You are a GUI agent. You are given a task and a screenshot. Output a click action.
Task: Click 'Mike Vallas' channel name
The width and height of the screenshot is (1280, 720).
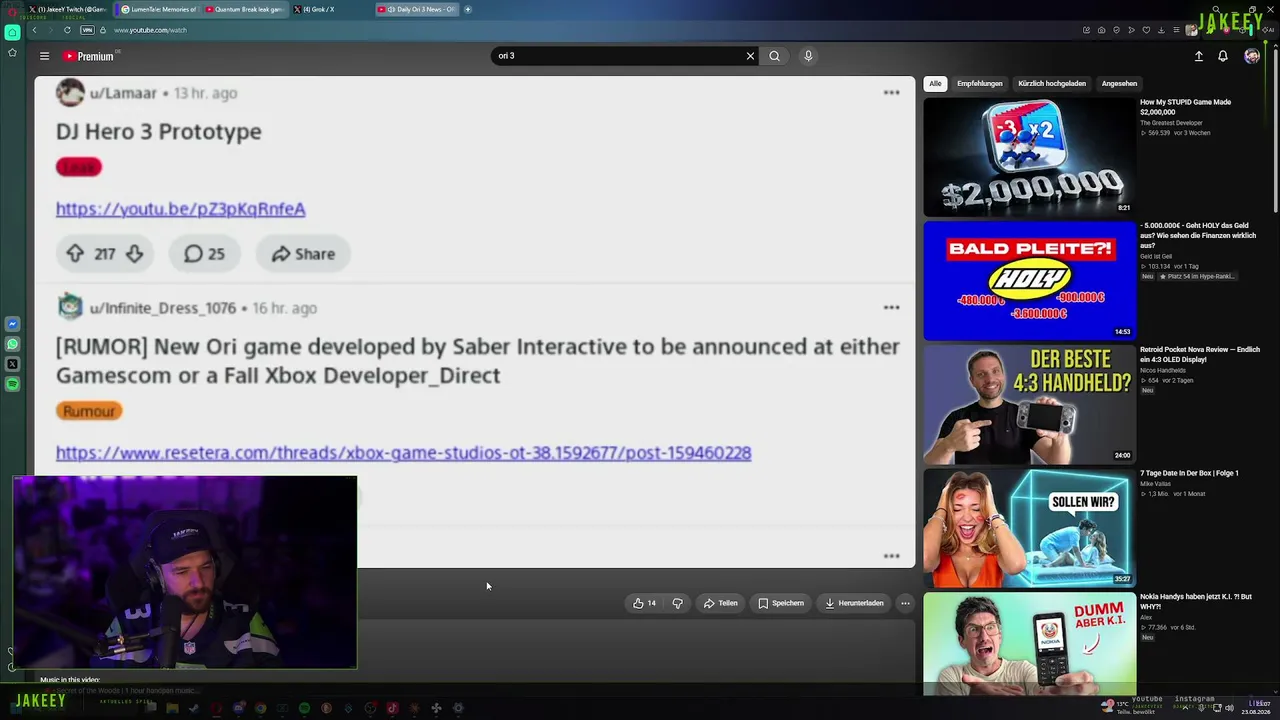click(x=1155, y=484)
